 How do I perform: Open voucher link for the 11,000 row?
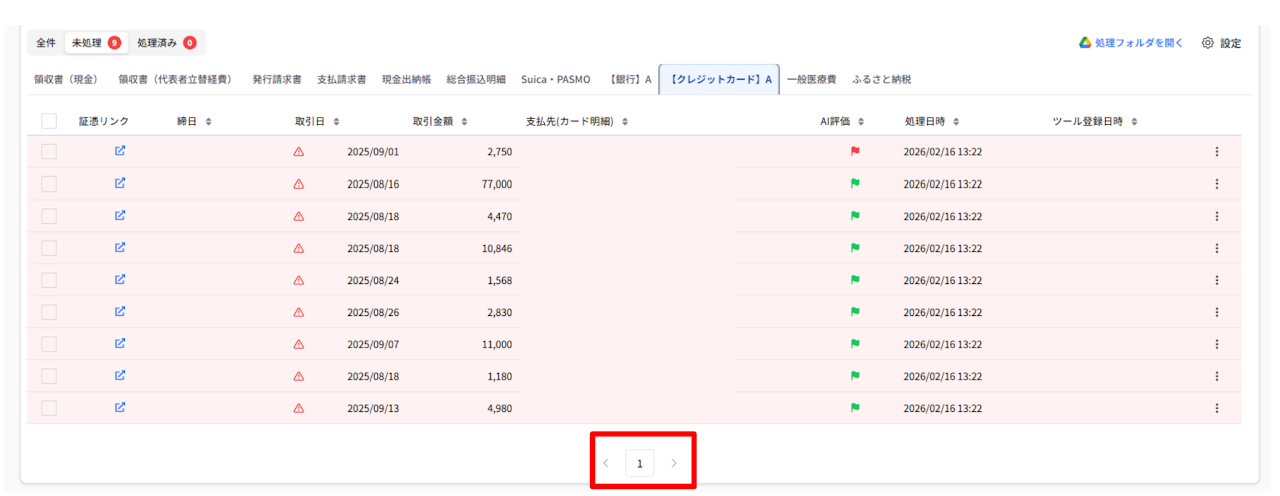click(x=120, y=343)
